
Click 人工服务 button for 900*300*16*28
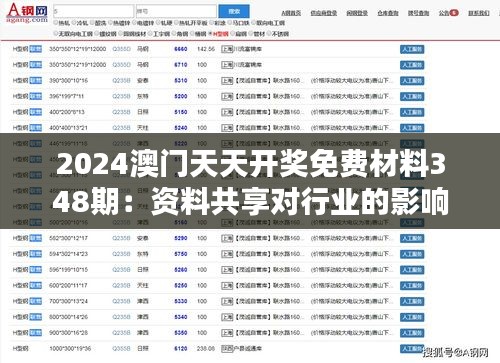(412, 333)
